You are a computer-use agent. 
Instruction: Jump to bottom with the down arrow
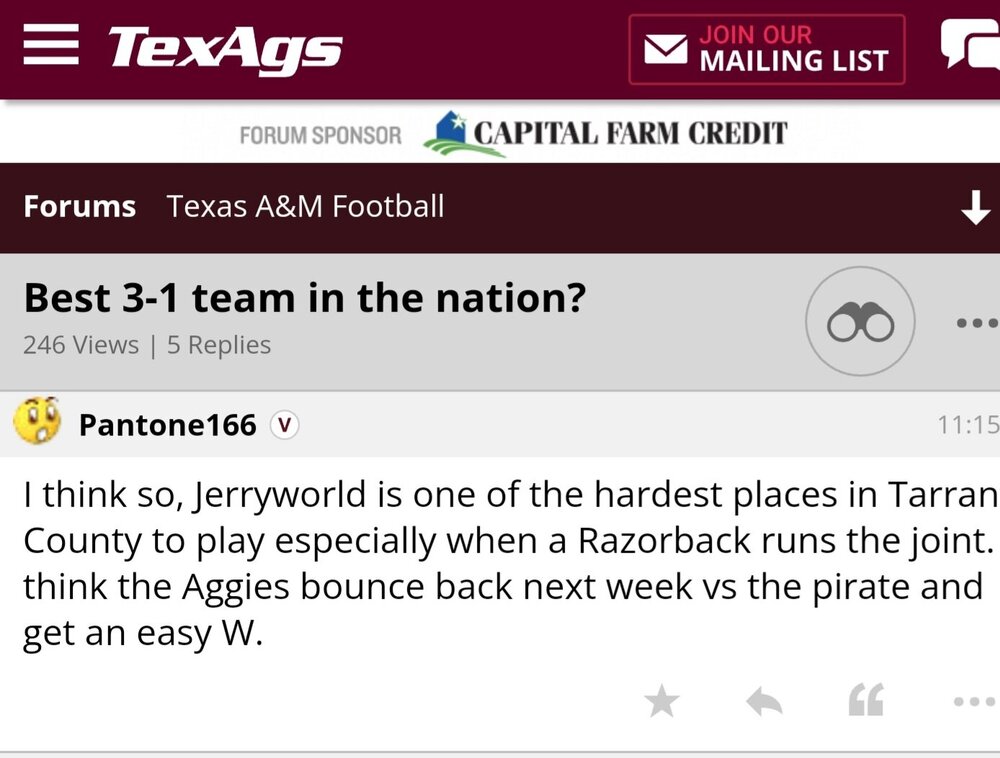point(974,208)
